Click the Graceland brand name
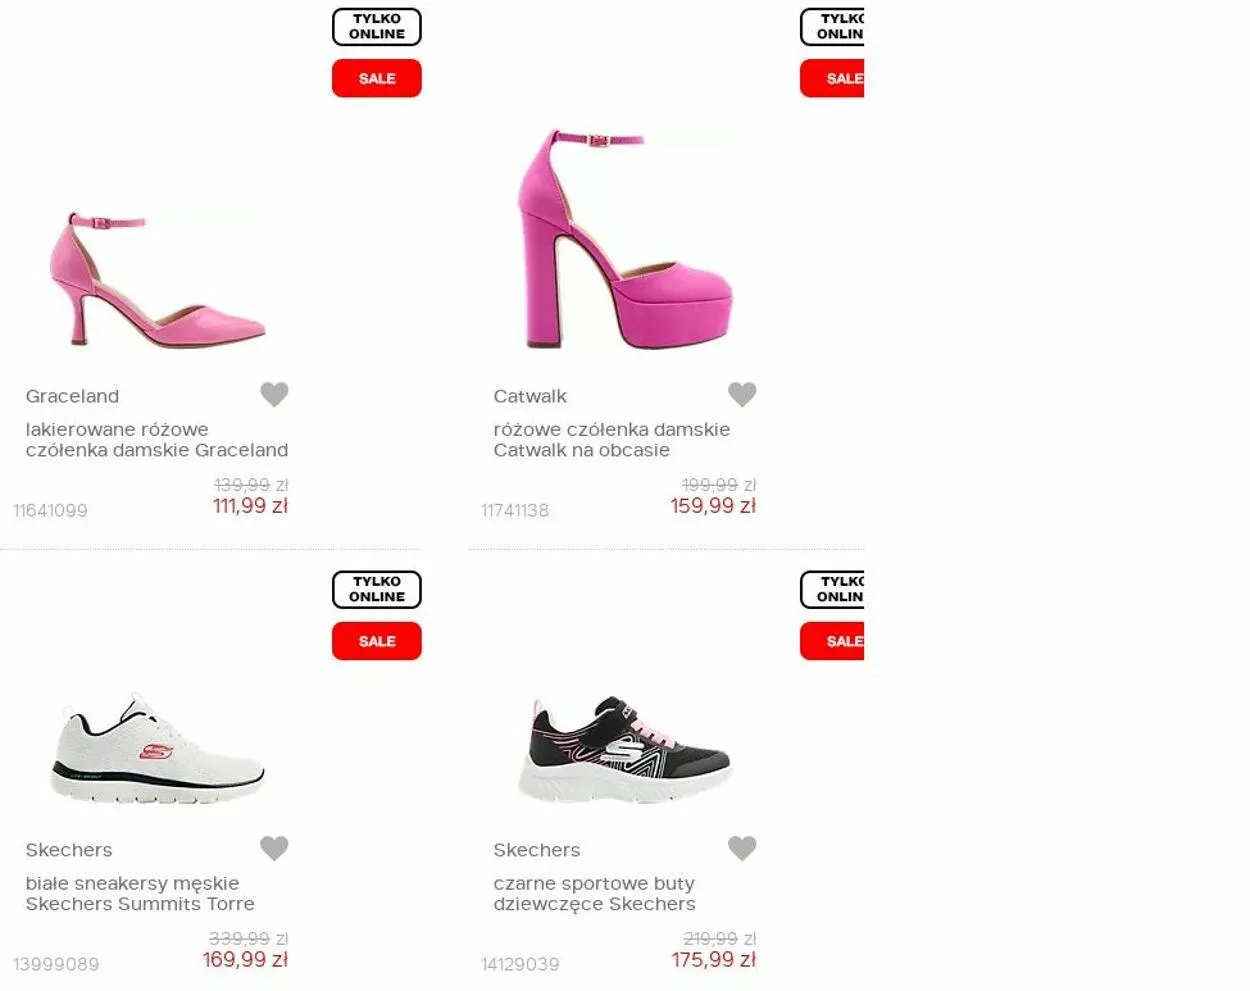The width and height of the screenshot is (1250, 991). tap(72, 396)
